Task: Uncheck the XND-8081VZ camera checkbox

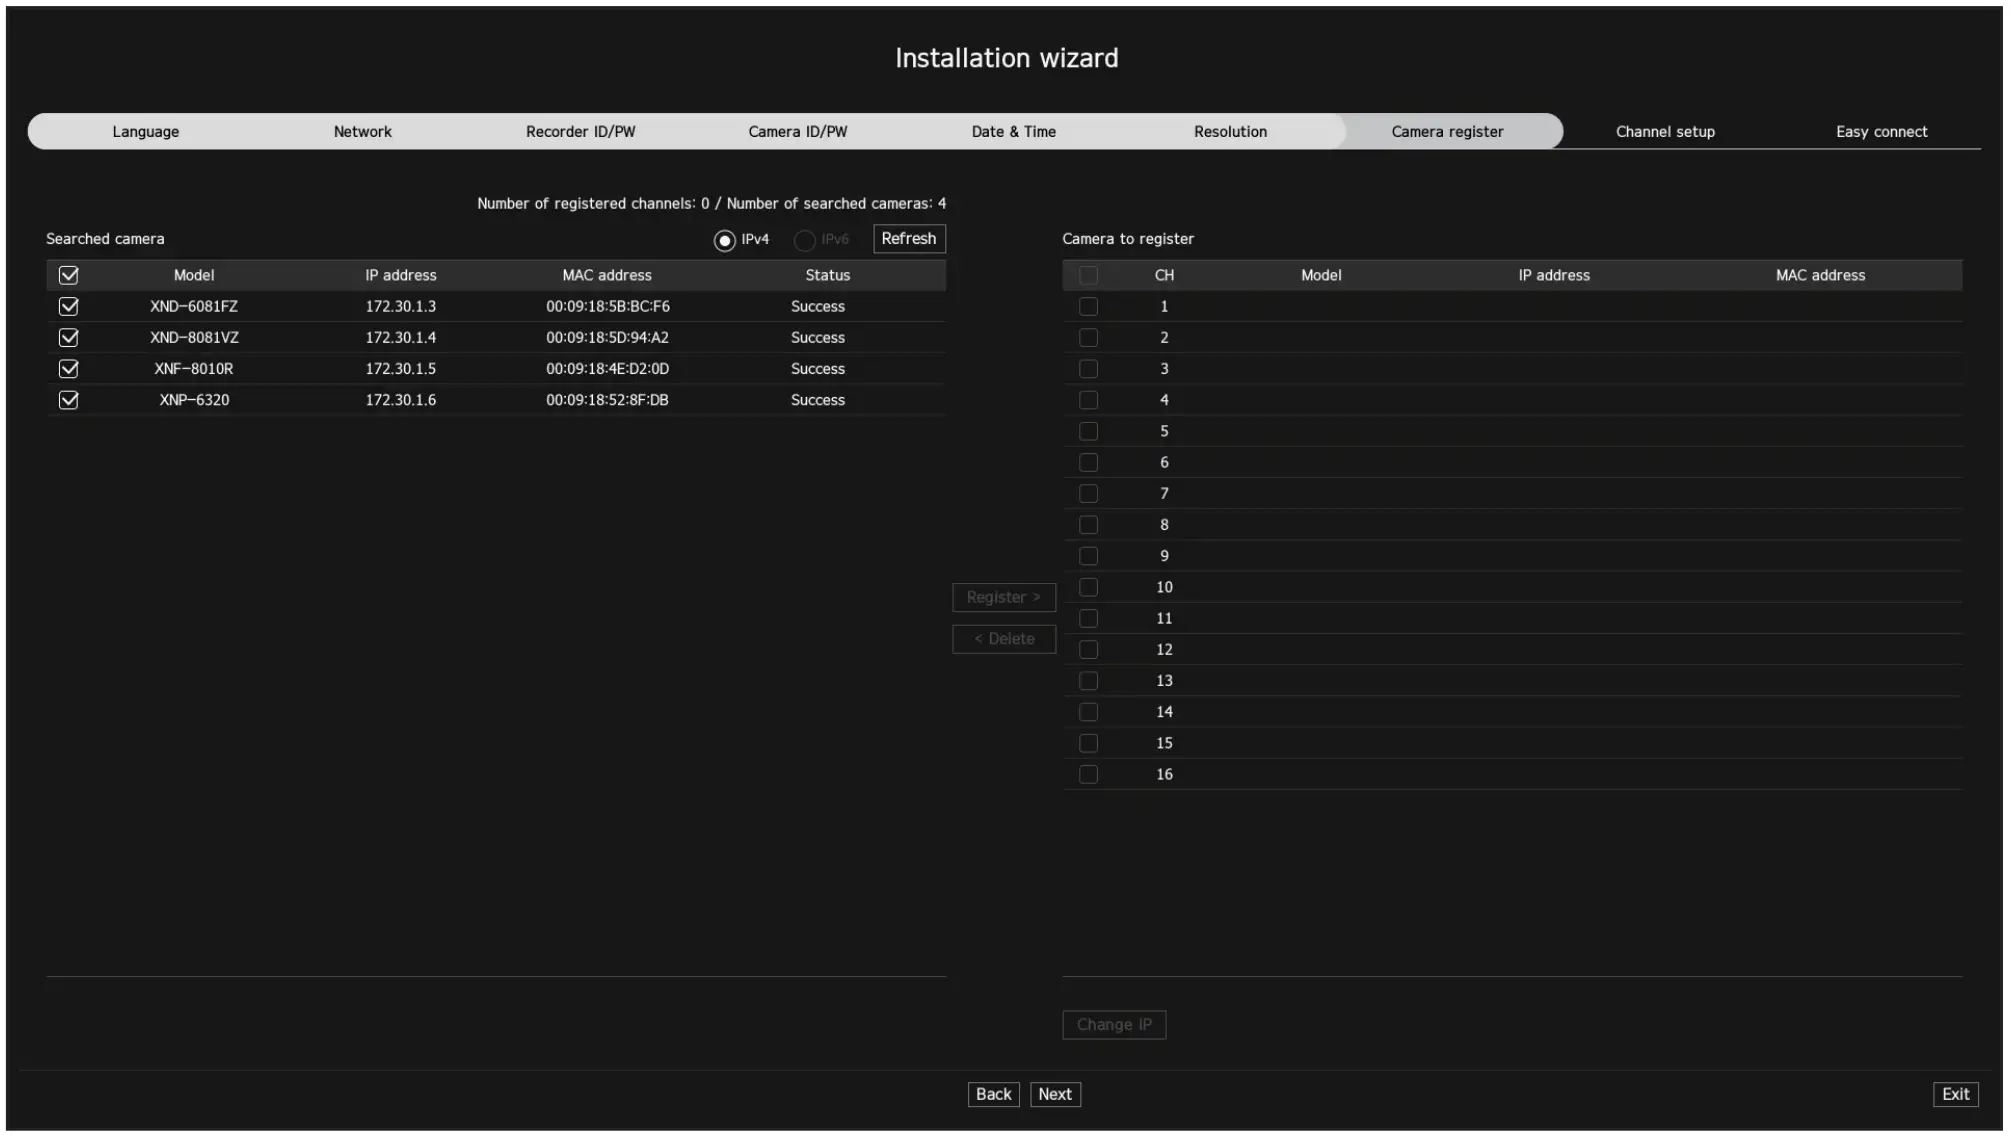Action: coord(68,337)
